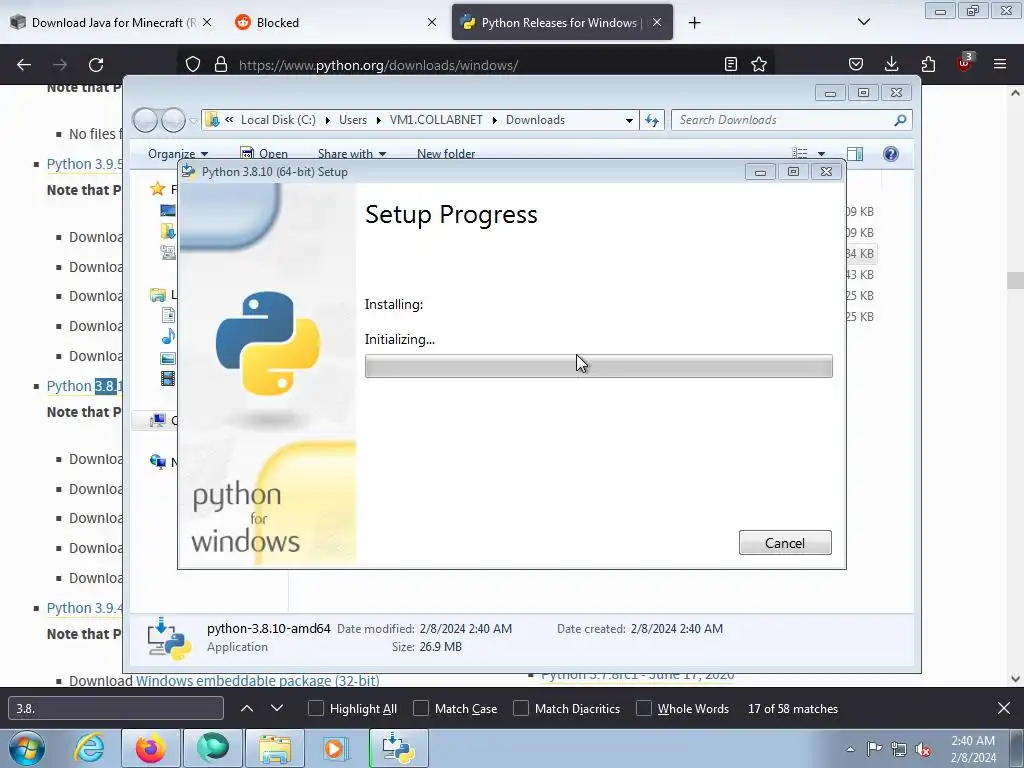Open media player taskbar icon
This screenshot has height=768, width=1024.
(x=337, y=748)
